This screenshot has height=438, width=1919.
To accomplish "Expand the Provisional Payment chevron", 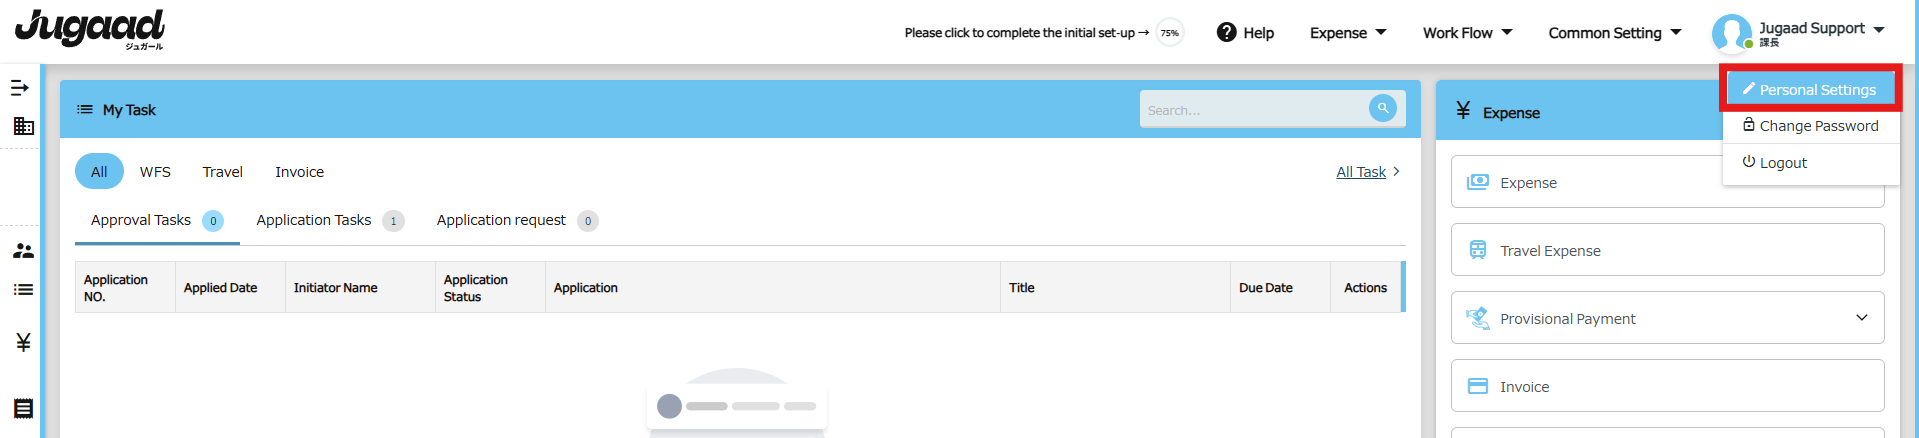I will click(x=1862, y=318).
